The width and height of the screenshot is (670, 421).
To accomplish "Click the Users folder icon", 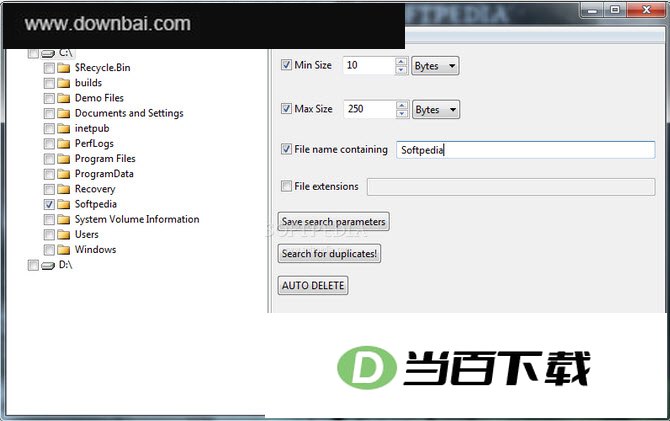I will click(64, 235).
